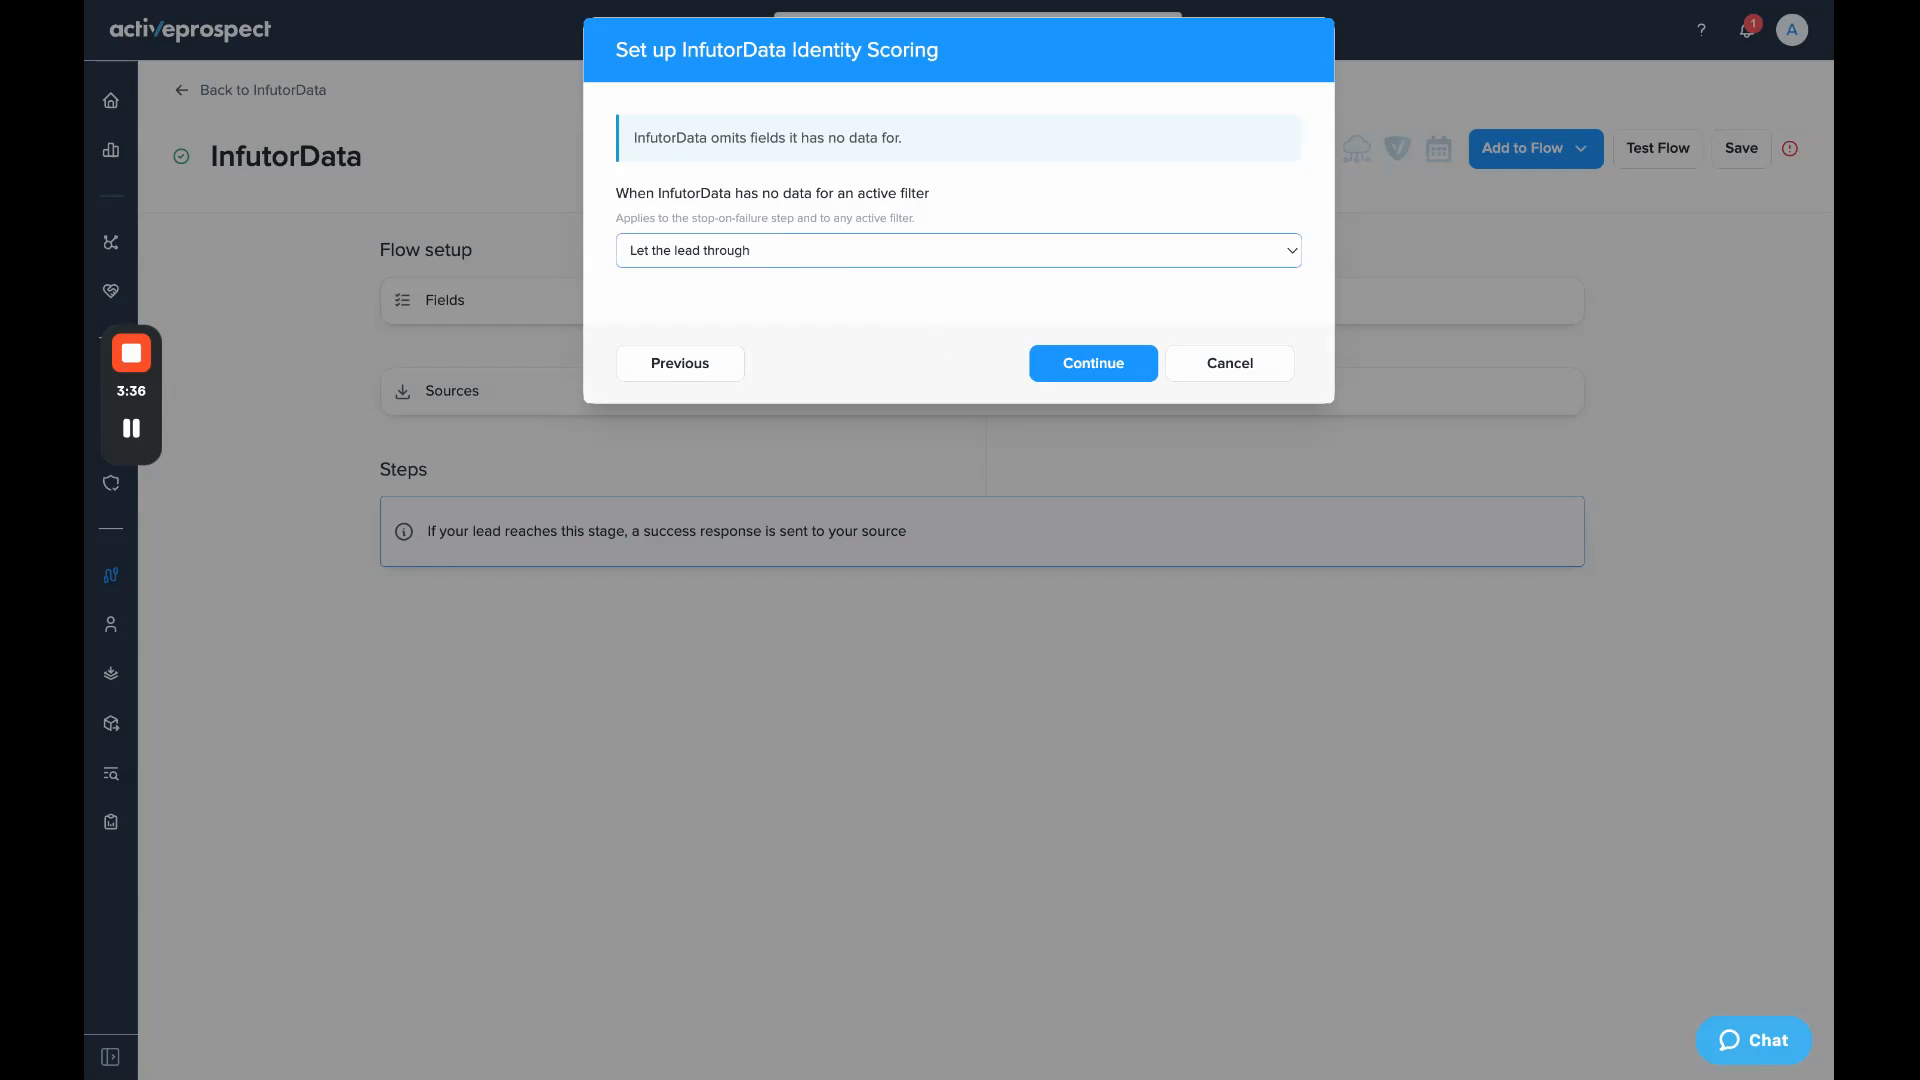Click the calendar icon in flow header
This screenshot has height=1080, width=1920.
[x=1439, y=149]
